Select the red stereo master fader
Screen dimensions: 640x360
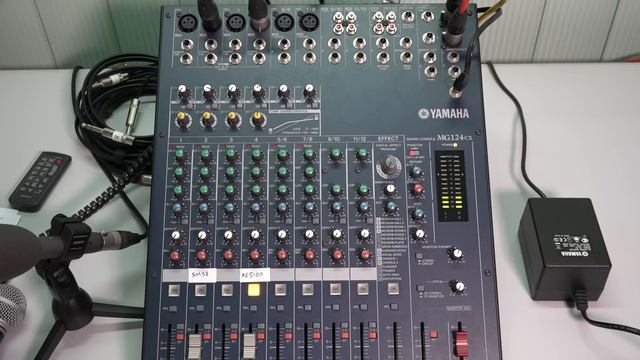click(461, 344)
